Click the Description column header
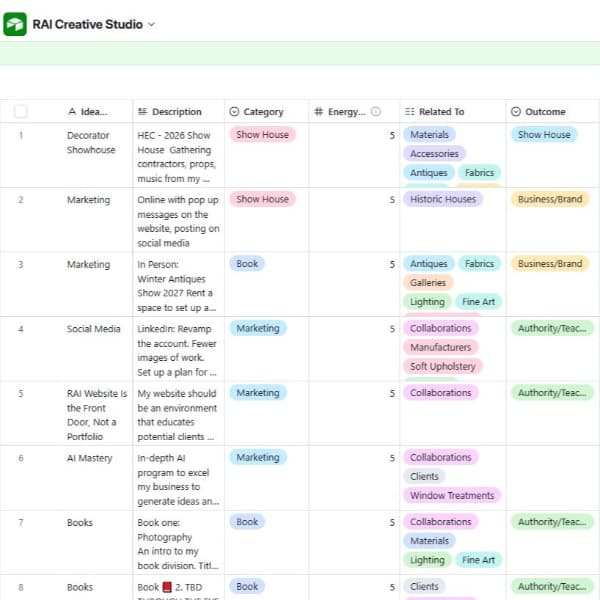This screenshot has height=600, width=600. (x=178, y=112)
